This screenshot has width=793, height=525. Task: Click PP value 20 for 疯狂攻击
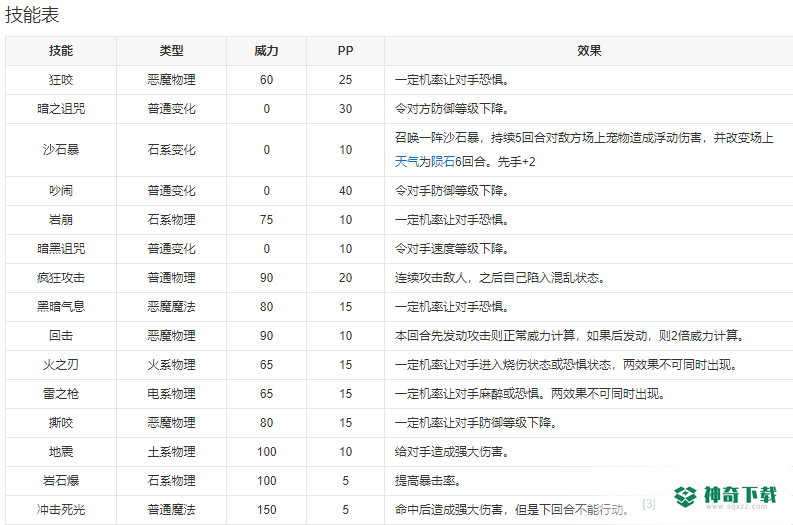click(x=345, y=278)
